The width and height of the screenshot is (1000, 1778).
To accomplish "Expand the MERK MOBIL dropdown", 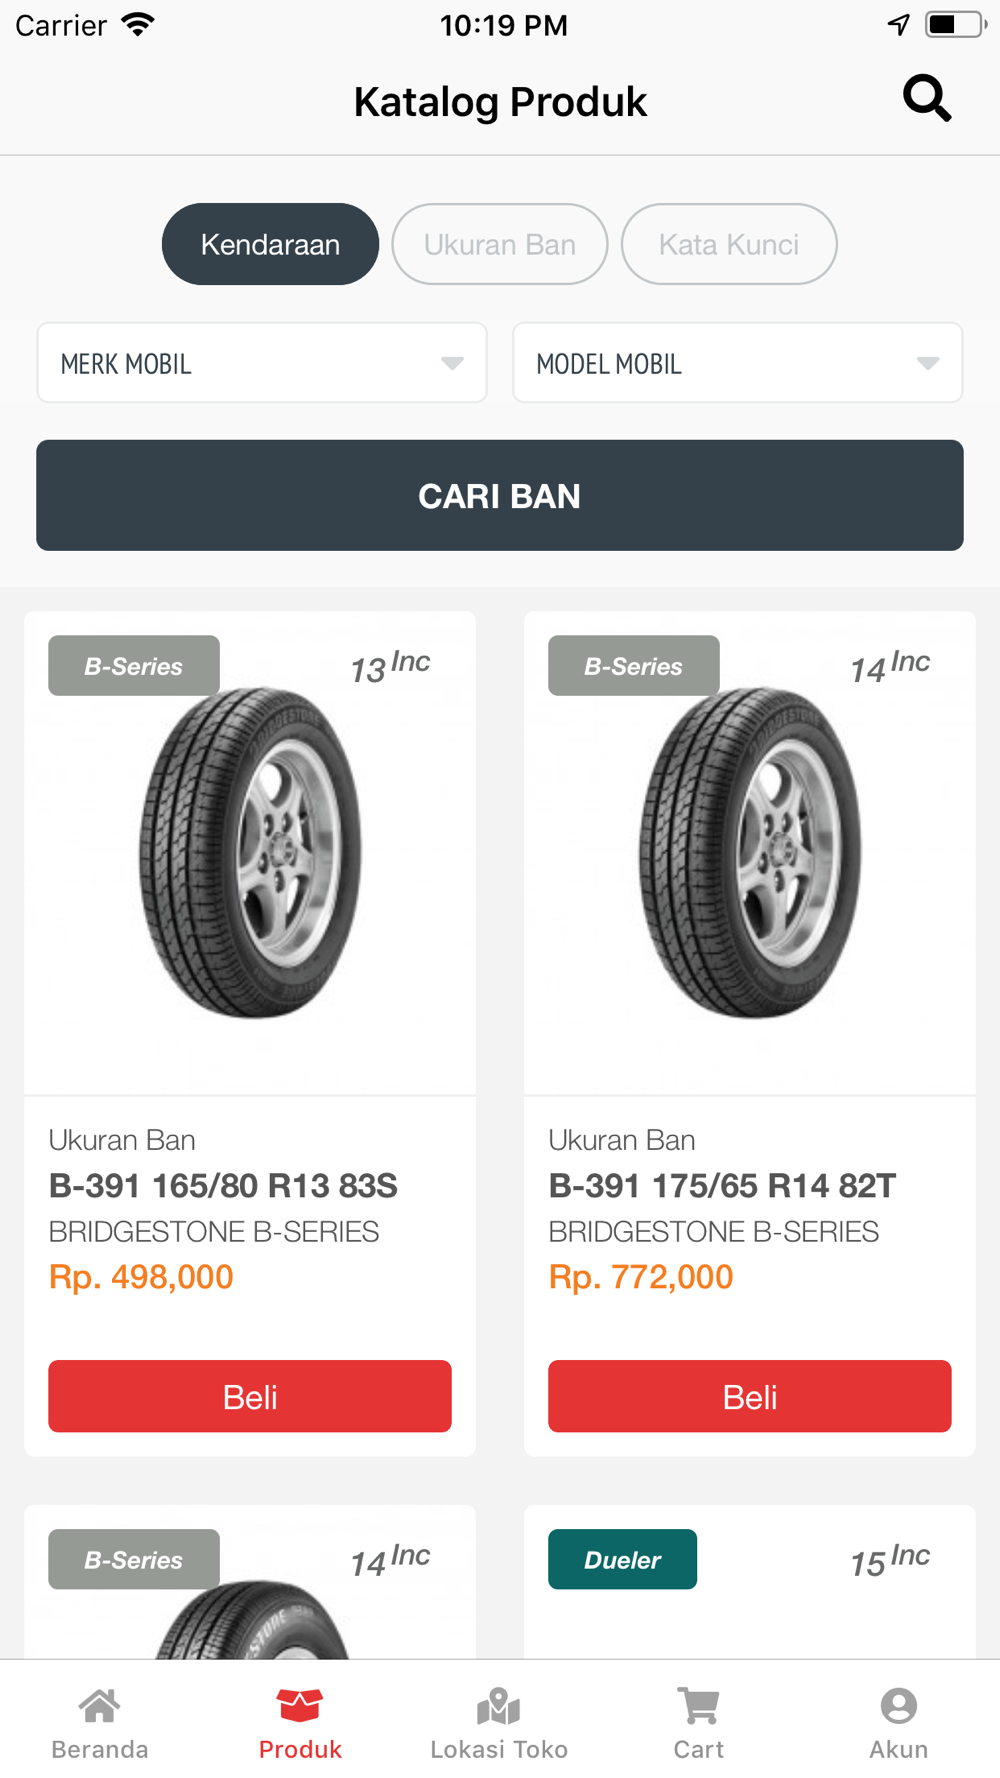I will 262,363.
